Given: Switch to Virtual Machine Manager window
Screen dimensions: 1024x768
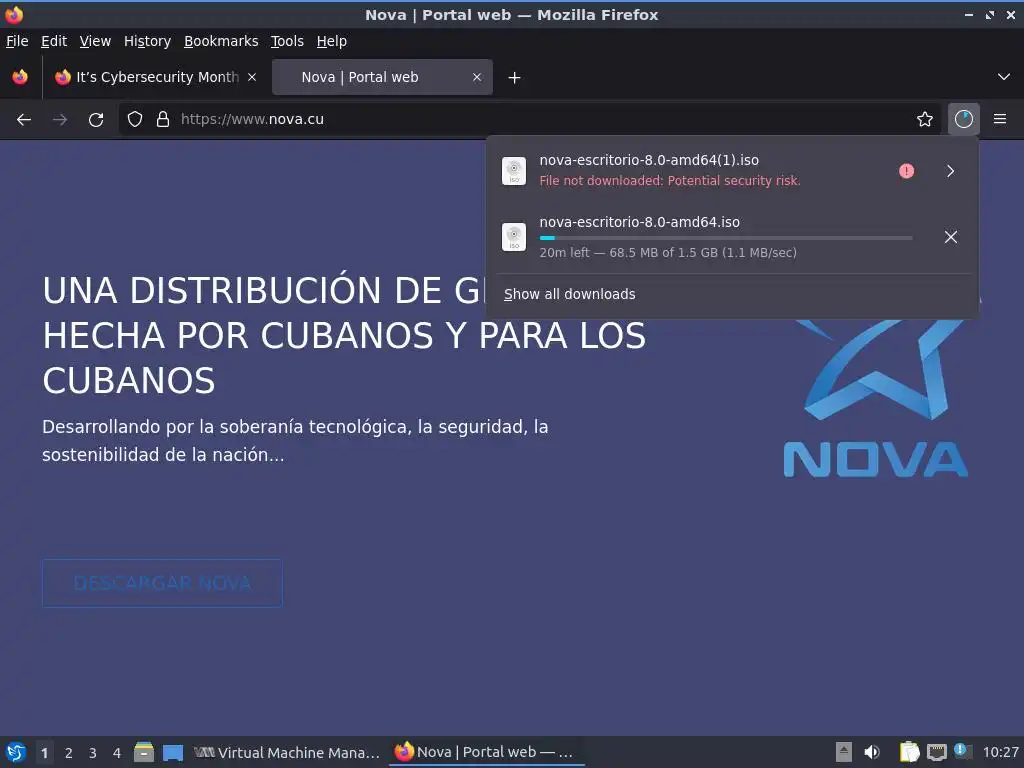Looking at the screenshot, I should tap(287, 752).
